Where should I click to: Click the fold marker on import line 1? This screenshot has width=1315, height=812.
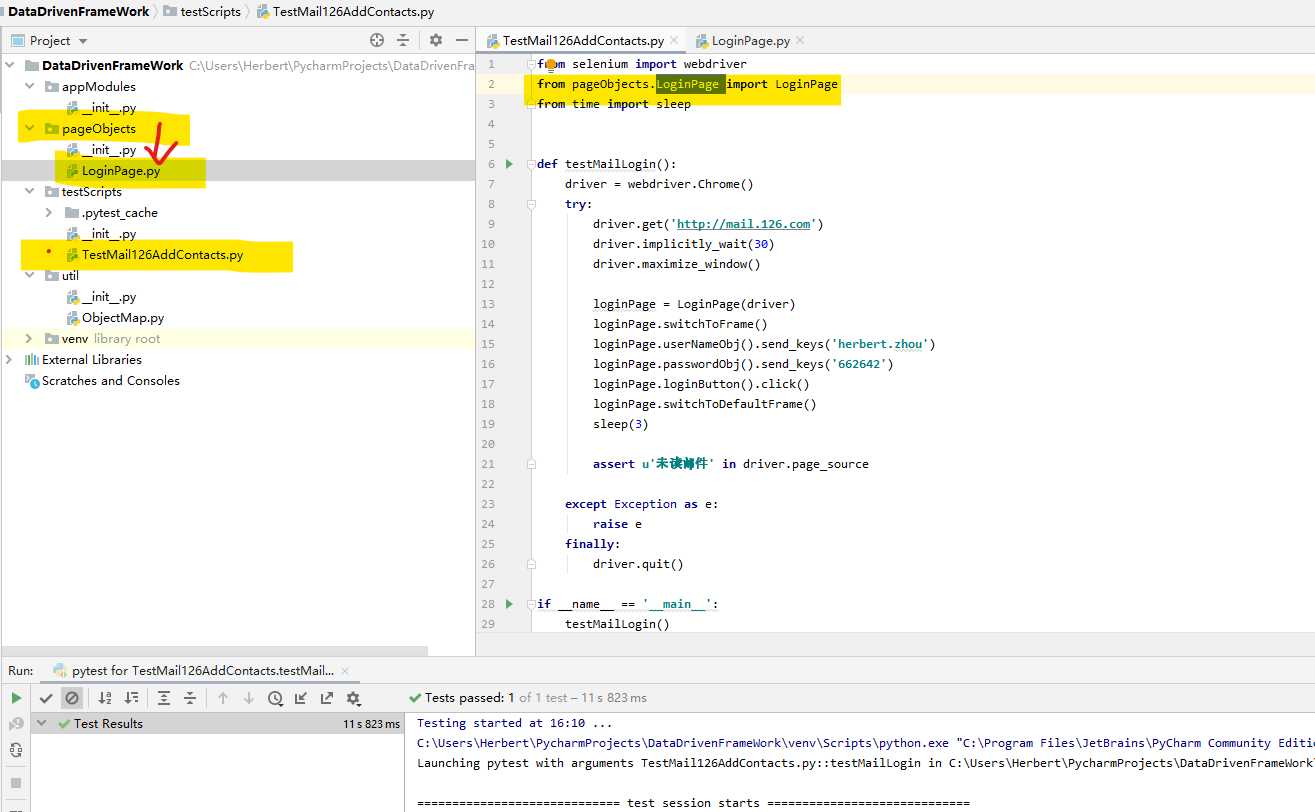point(531,64)
